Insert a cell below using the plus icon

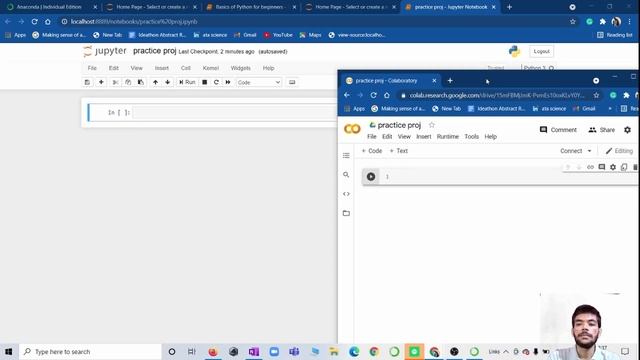(x=101, y=82)
